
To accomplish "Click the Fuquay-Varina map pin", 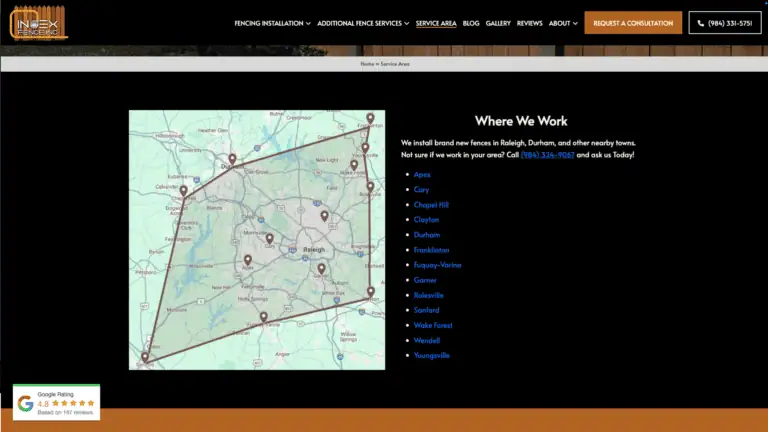I will click(264, 316).
